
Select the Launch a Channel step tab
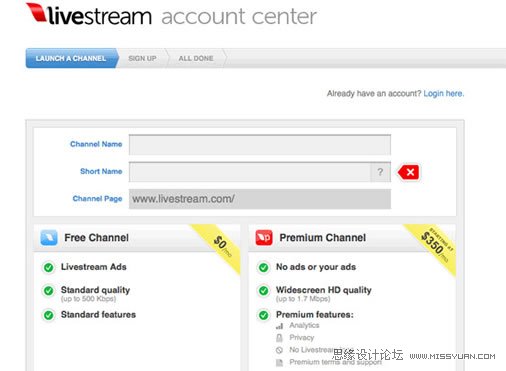[x=72, y=58]
